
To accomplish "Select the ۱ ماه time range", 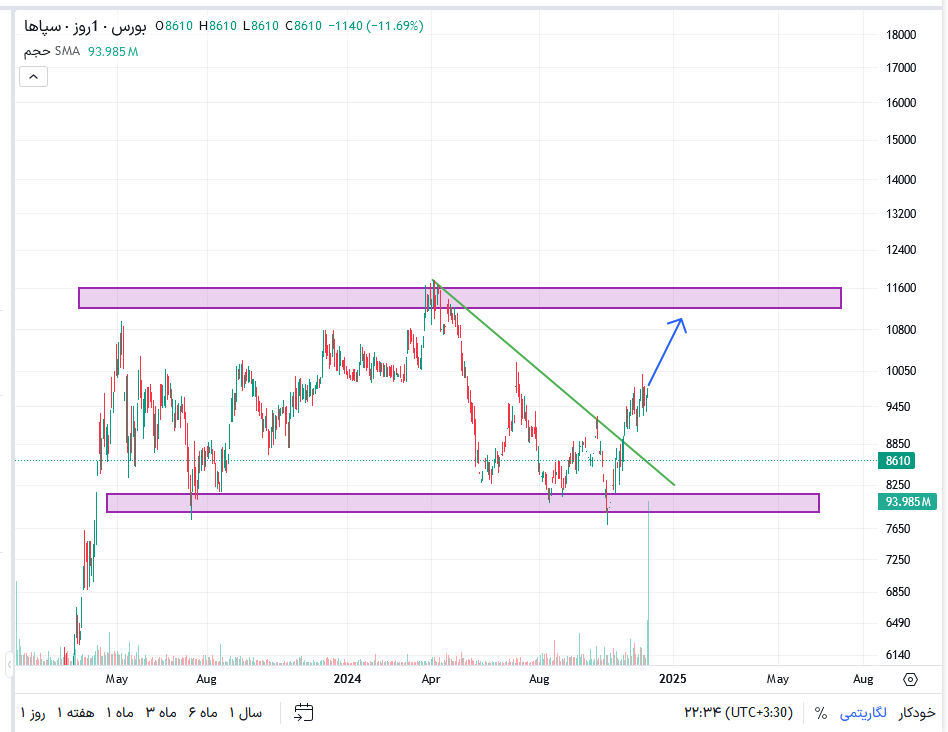I will tap(120, 713).
